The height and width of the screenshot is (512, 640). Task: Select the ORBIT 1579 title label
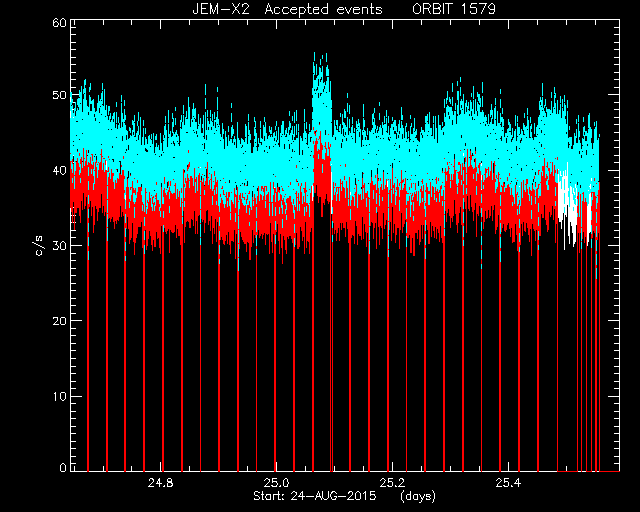click(x=454, y=9)
